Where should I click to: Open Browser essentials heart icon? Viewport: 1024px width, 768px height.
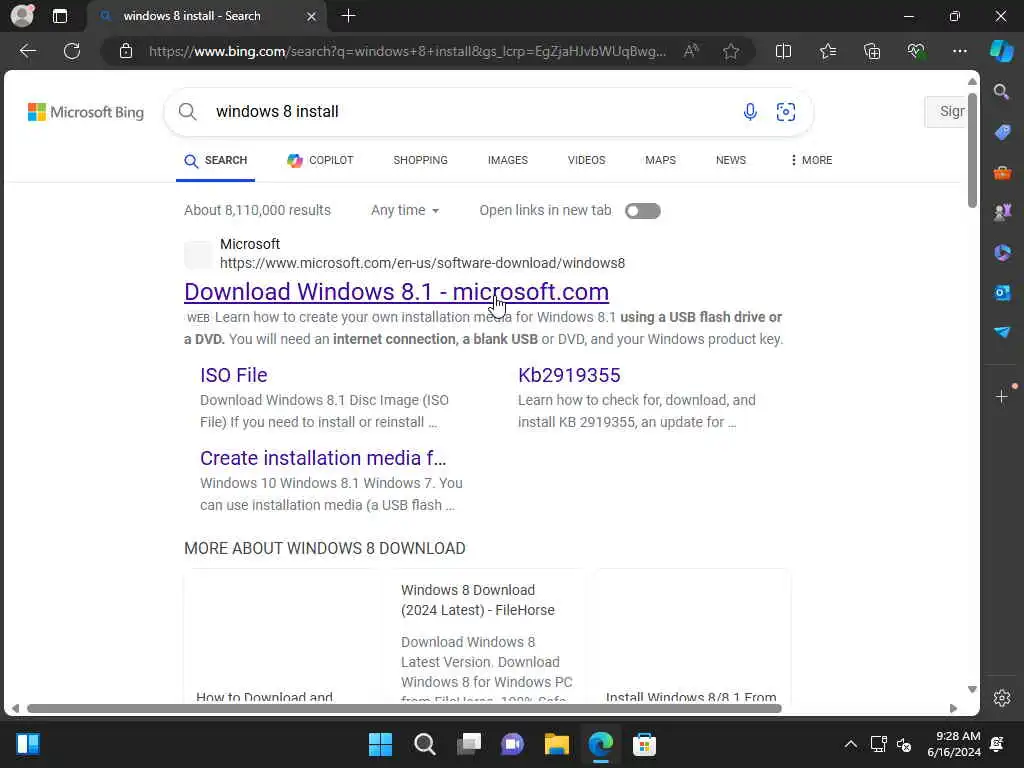pos(916,51)
